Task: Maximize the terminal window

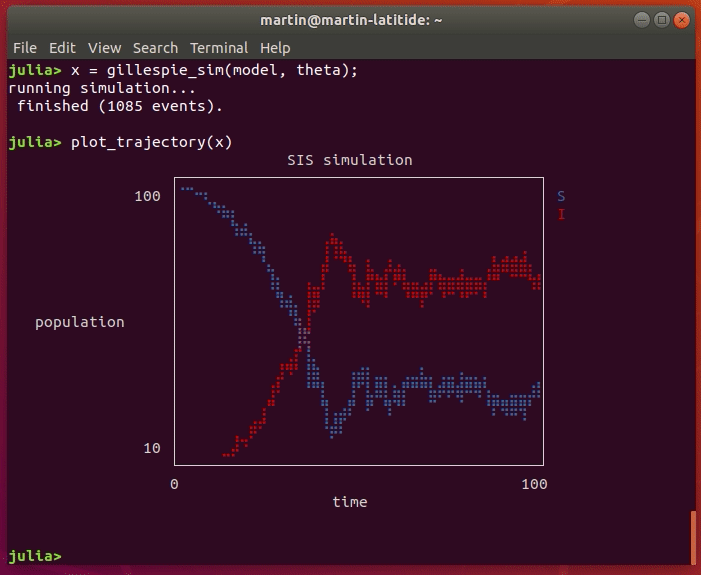Action: click(x=662, y=20)
